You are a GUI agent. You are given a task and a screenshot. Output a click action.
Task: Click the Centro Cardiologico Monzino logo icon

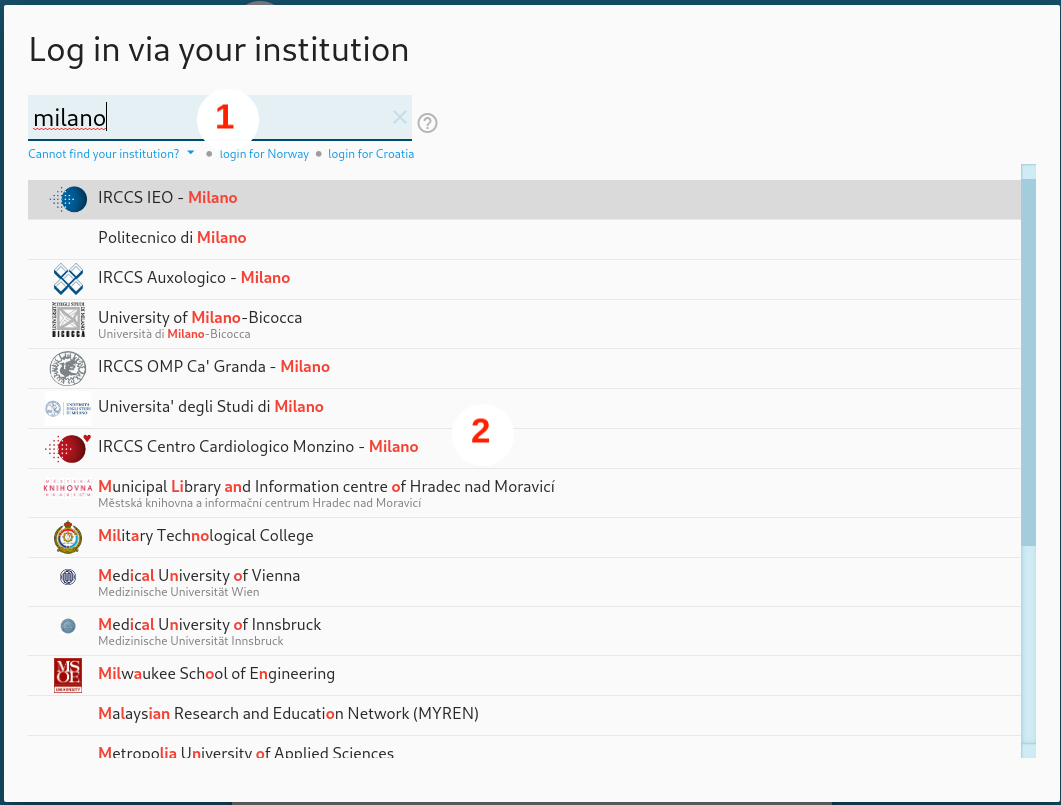point(68,448)
